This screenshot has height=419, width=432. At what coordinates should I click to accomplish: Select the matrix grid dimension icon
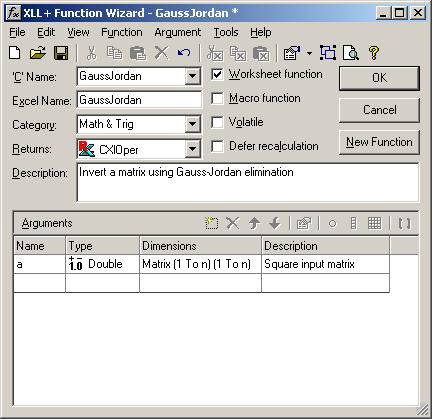tap(374, 223)
